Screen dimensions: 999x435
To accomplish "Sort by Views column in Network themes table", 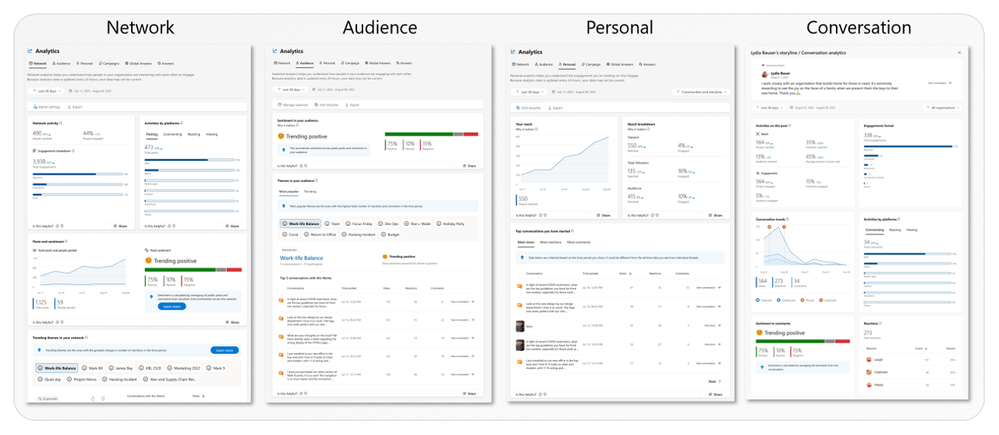I will [x=199, y=396].
